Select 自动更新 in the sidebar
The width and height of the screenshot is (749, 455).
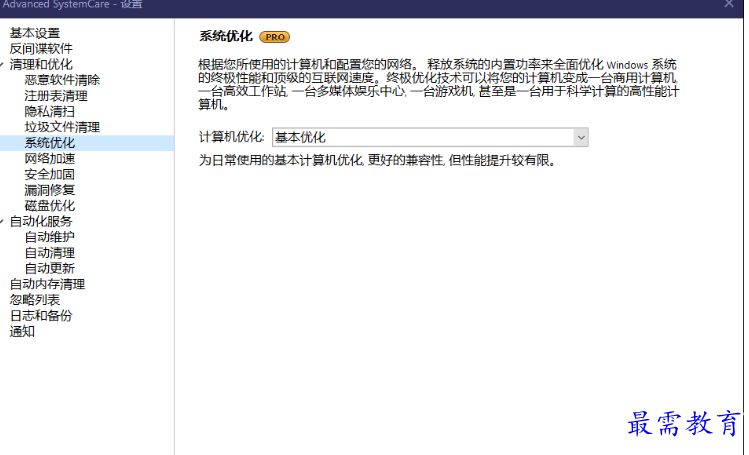click(50, 268)
